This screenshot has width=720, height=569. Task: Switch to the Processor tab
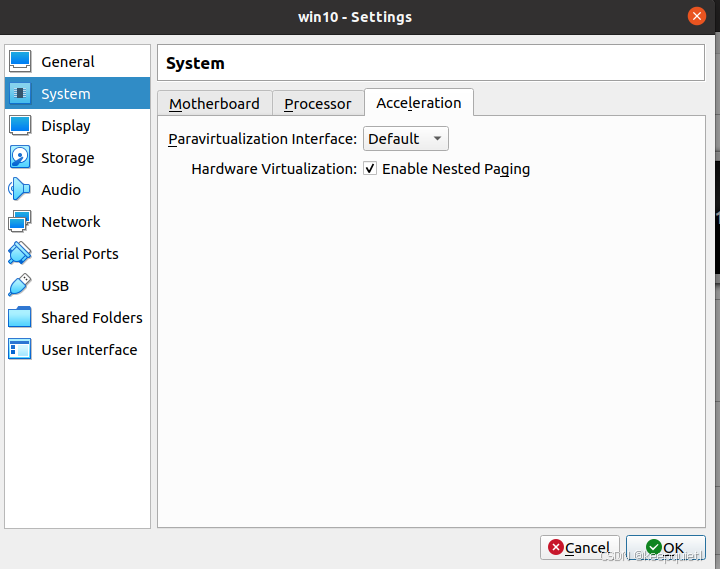[318, 104]
